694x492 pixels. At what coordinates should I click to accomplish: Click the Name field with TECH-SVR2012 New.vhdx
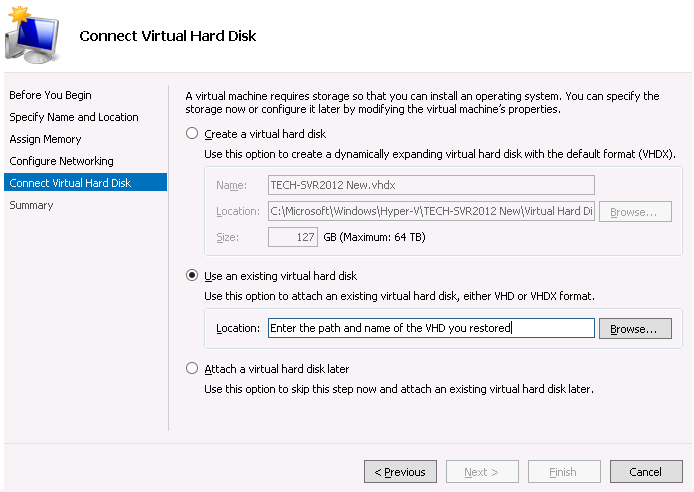pyautogui.click(x=431, y=185)
